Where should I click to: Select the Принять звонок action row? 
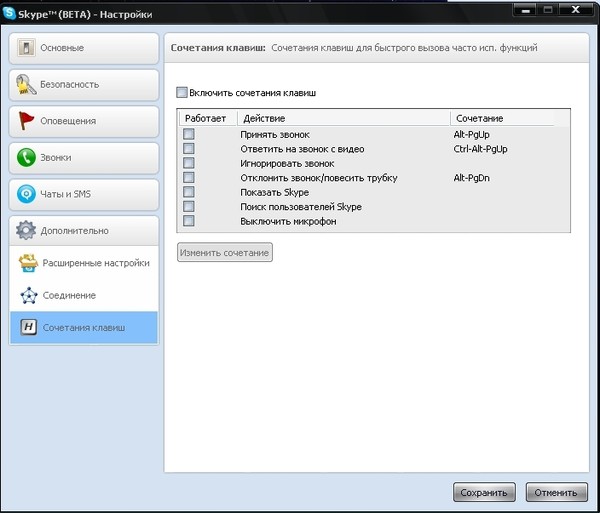point(373,135)
